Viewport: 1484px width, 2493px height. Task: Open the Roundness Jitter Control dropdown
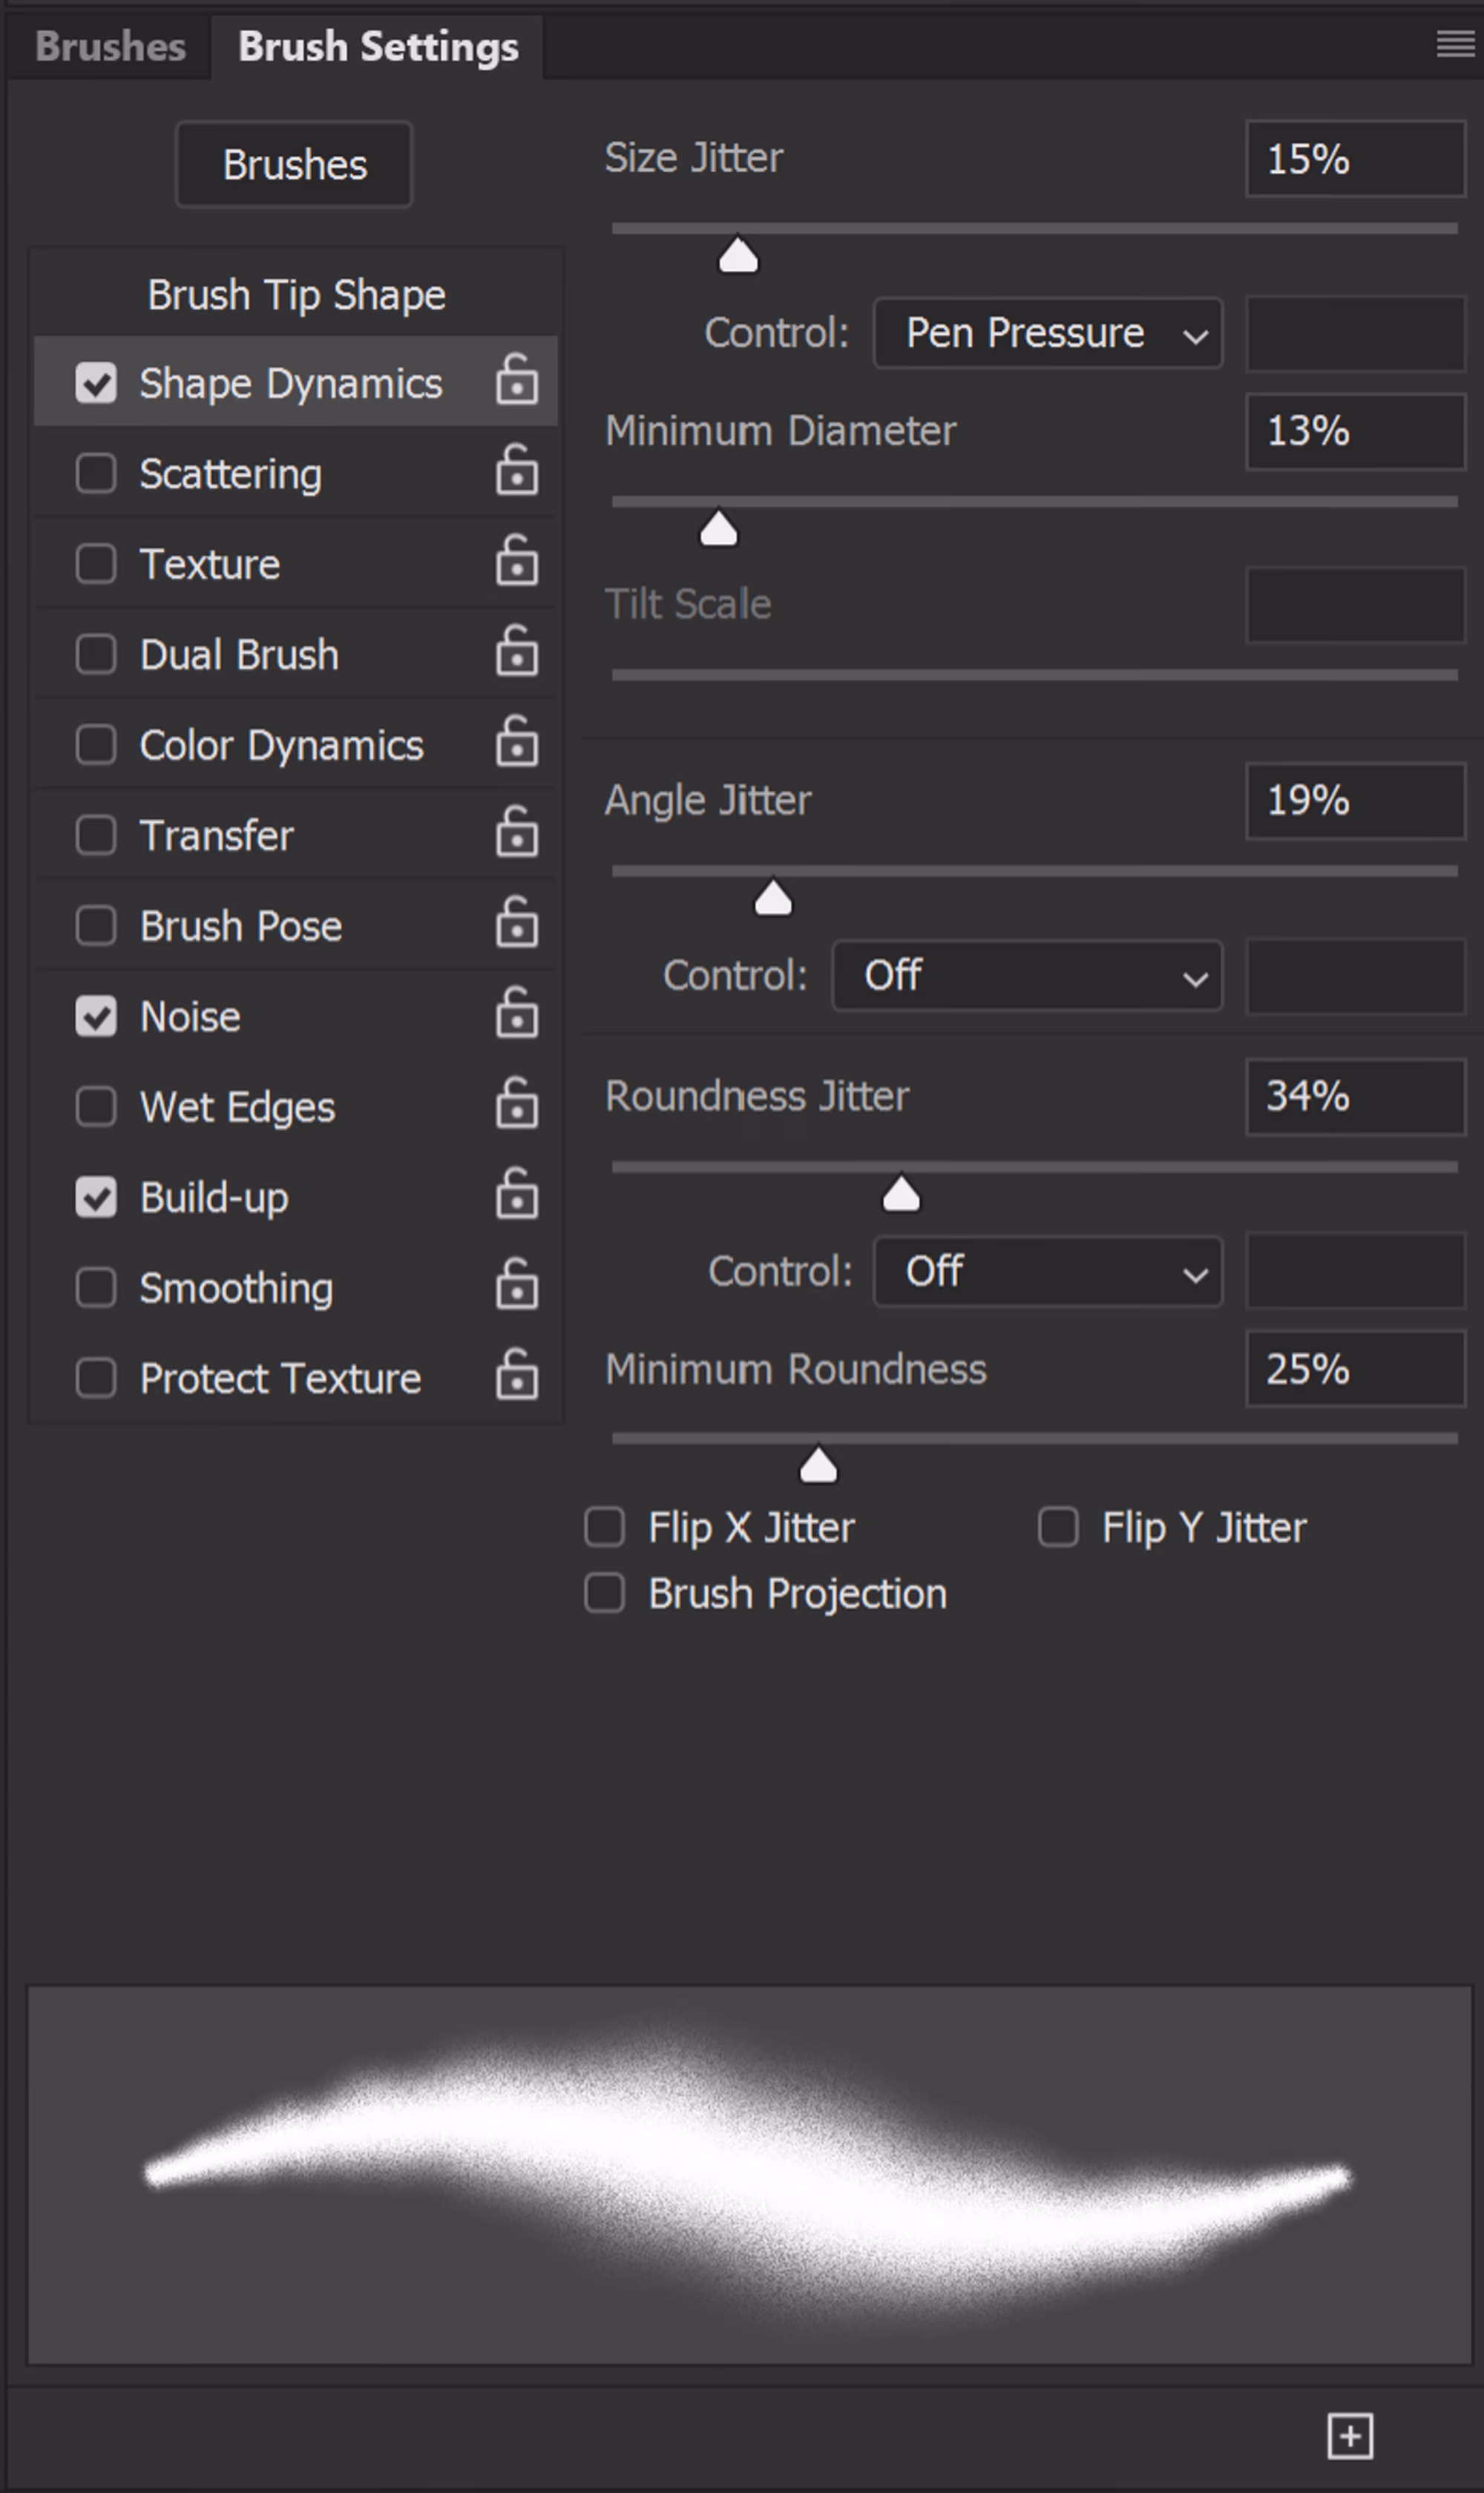click(1047, 1272)
